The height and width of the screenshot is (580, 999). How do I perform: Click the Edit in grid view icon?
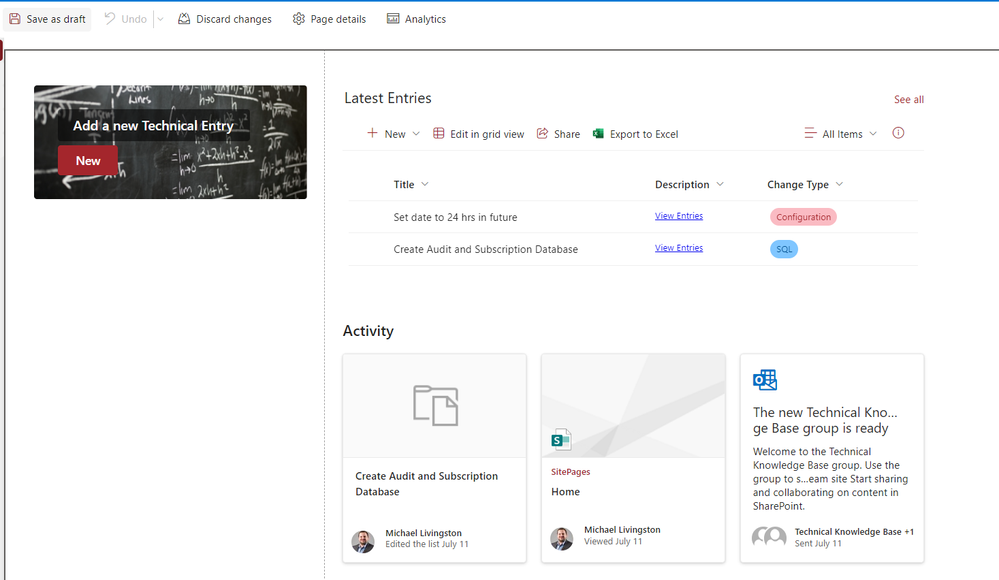tap(439, 134)
